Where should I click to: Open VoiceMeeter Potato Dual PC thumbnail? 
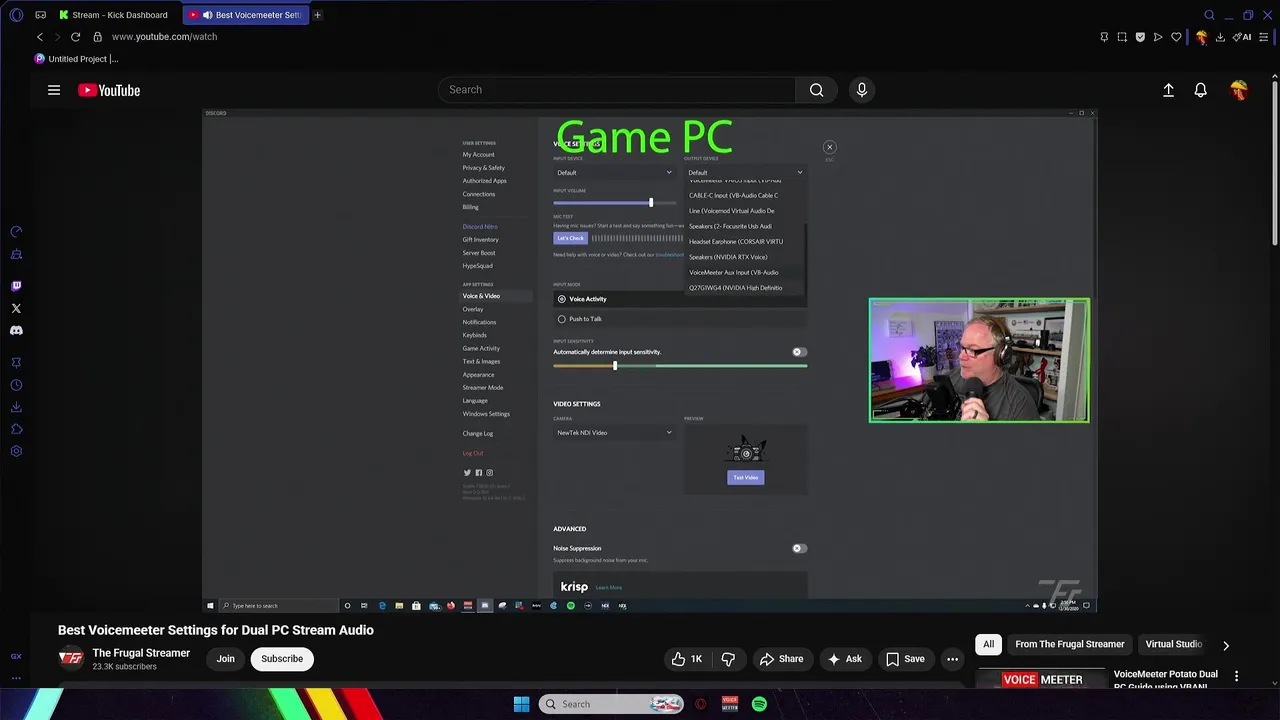point(1040,679)
